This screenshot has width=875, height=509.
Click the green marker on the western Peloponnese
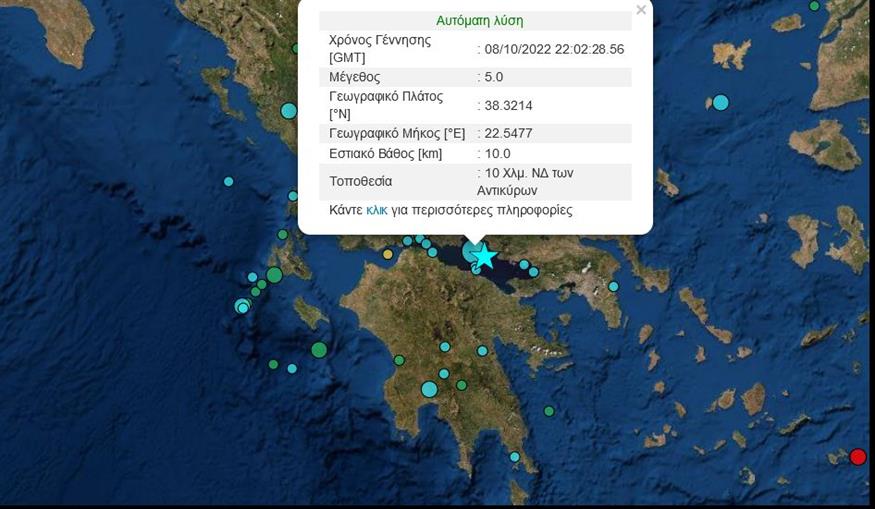[399, 360]
